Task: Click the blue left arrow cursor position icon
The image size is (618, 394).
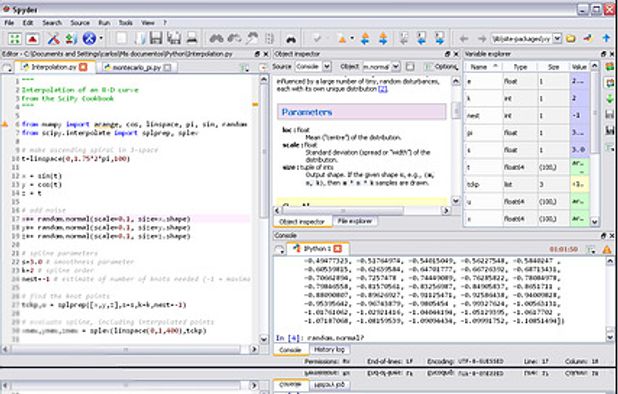Action: [421, 38]
